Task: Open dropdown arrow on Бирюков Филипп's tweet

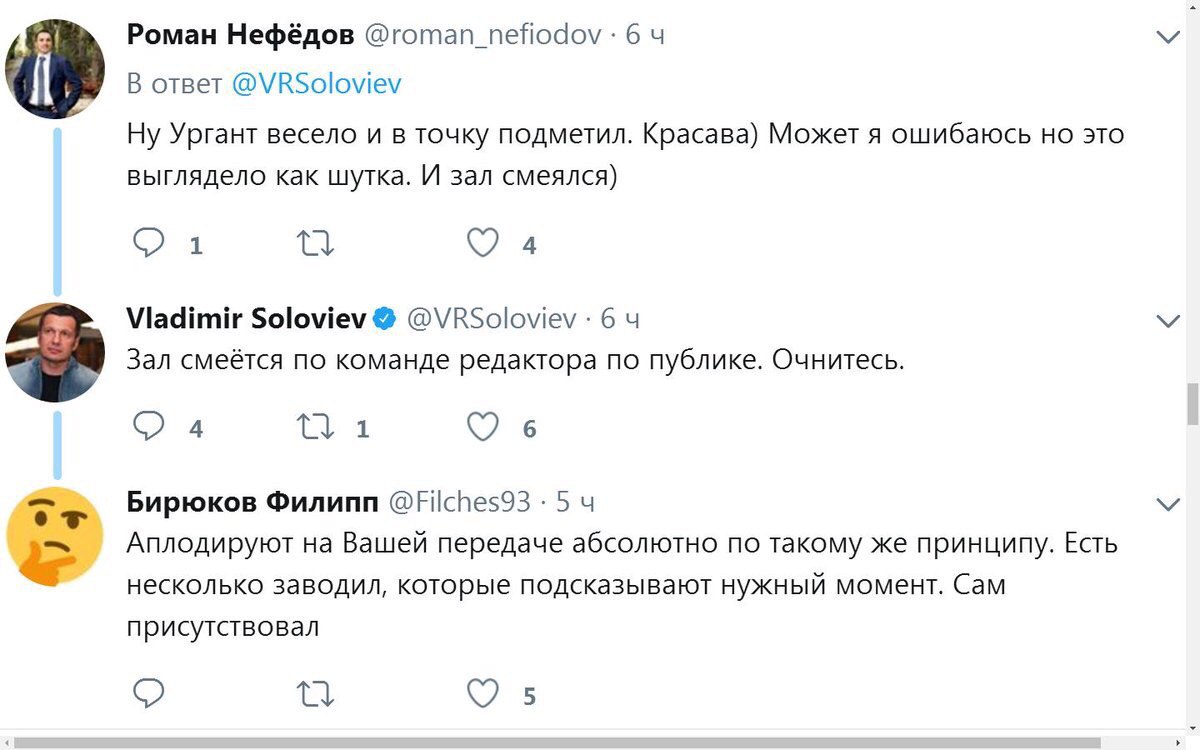Action: pos(1168,503)
